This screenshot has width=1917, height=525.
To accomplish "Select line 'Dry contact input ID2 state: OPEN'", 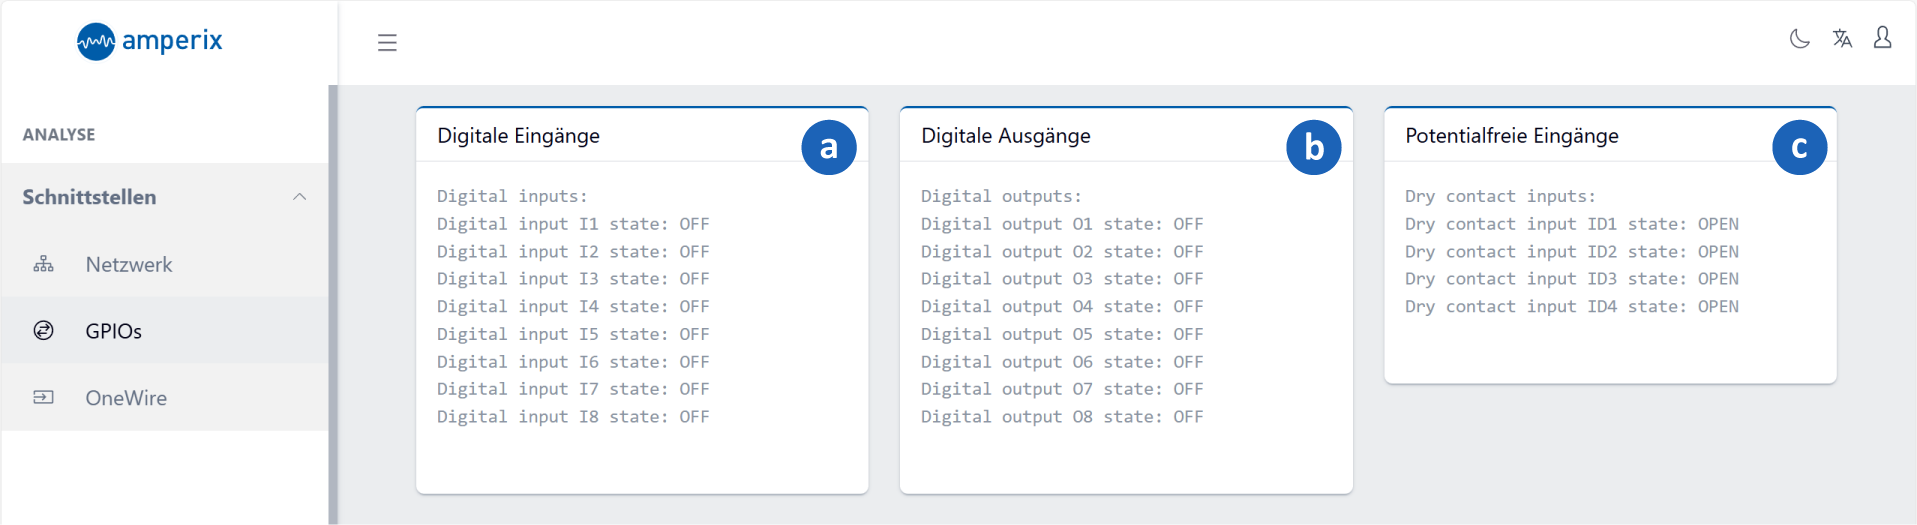I will point(1572,251).
